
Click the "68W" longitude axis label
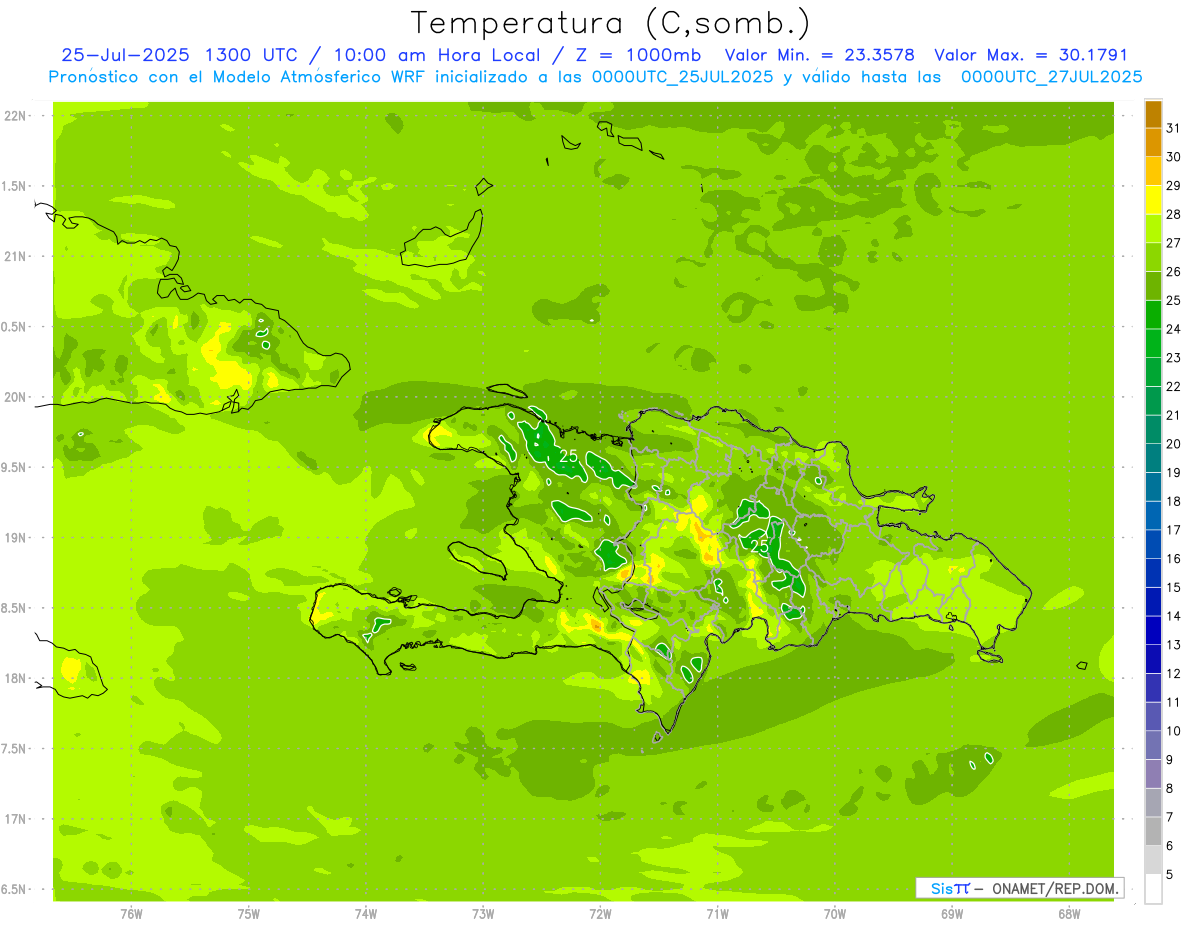(x=1069, y=914)
